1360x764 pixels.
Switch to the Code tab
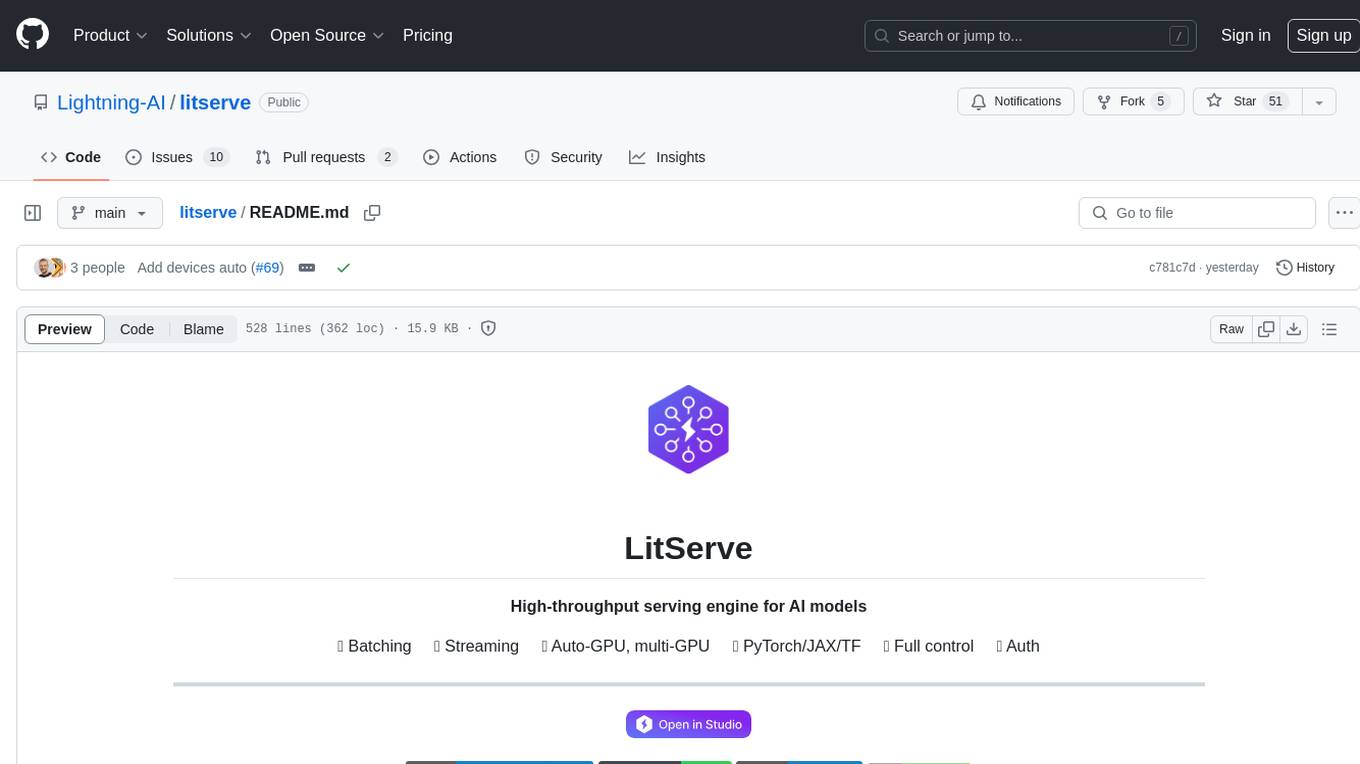pos(71,157)
